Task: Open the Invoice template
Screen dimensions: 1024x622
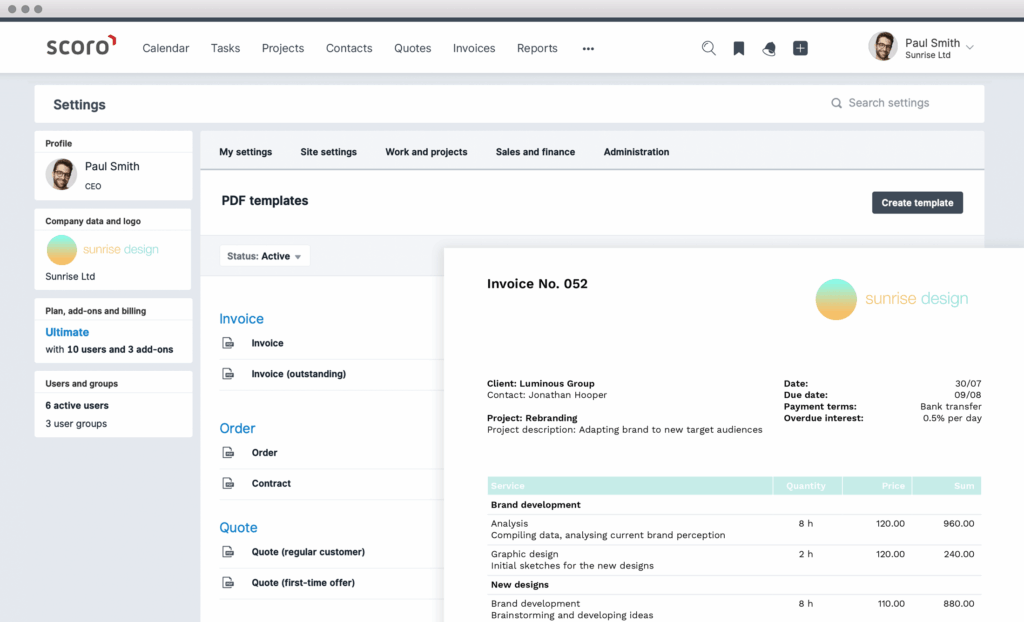Action: [x=267, y=343]
